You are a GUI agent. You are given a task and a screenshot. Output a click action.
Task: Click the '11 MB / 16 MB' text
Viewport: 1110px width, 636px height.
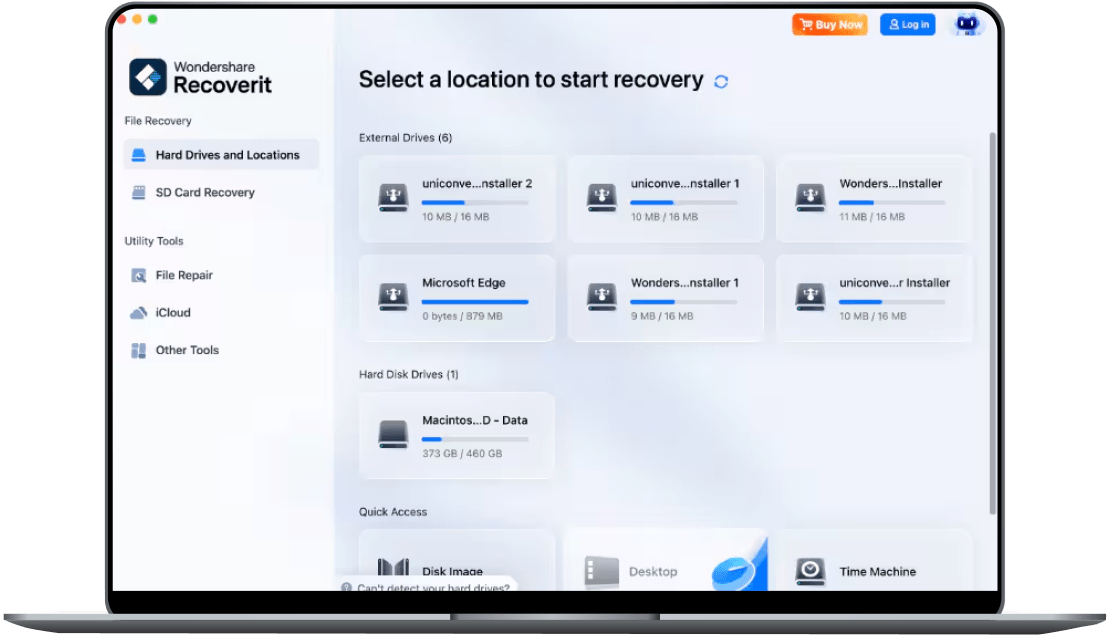[x=872, y=217]
